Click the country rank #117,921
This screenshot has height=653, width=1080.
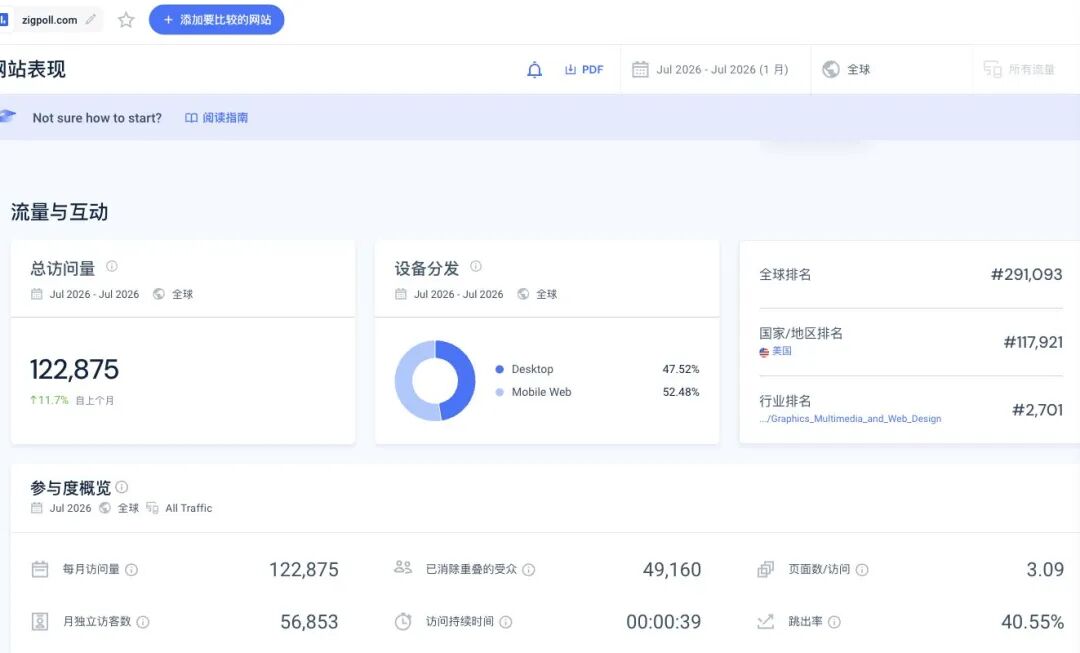point(1033,342)
